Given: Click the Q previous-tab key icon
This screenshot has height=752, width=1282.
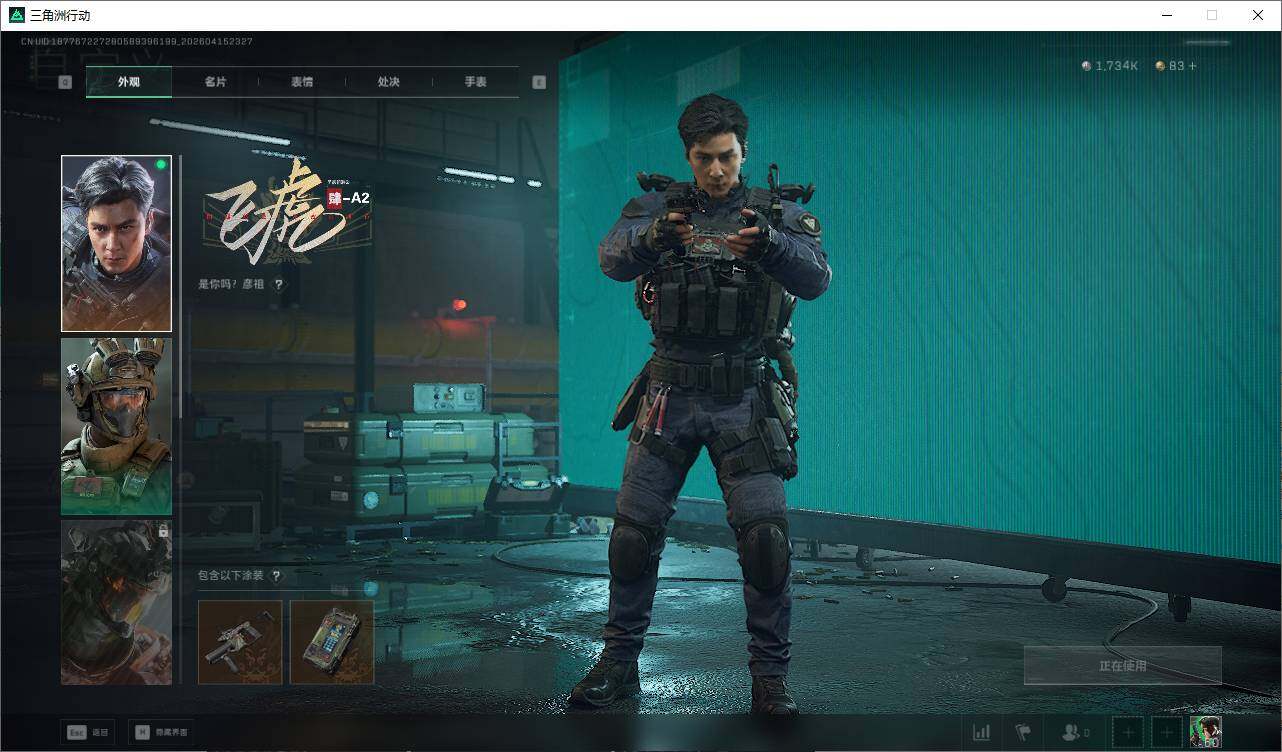Looking at the screenshot, I should [x=65, y=82].
